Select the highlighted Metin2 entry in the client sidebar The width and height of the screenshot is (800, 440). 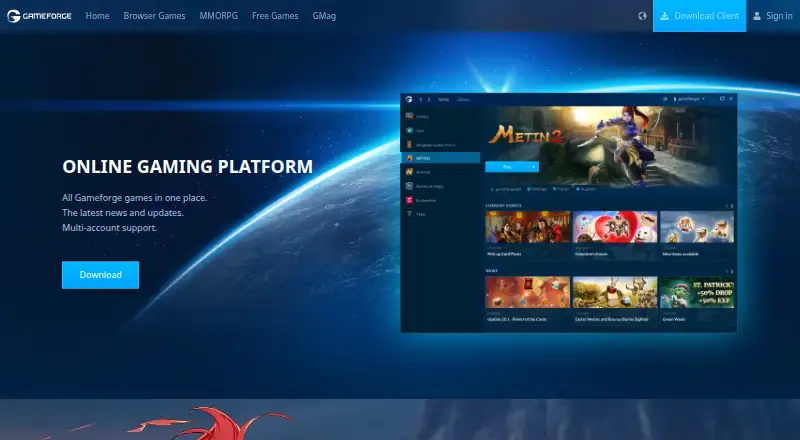440,158
